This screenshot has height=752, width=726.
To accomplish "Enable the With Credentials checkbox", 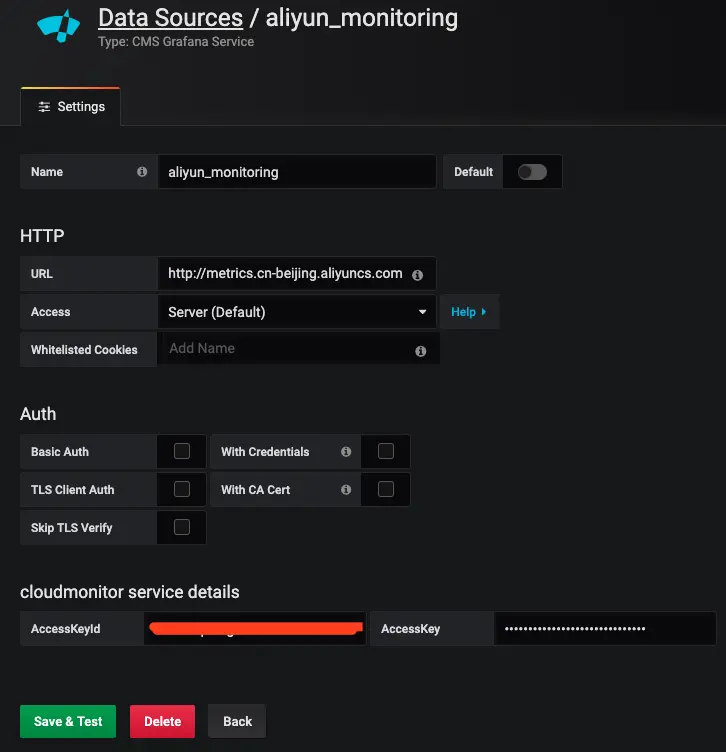I will (386, 451).
